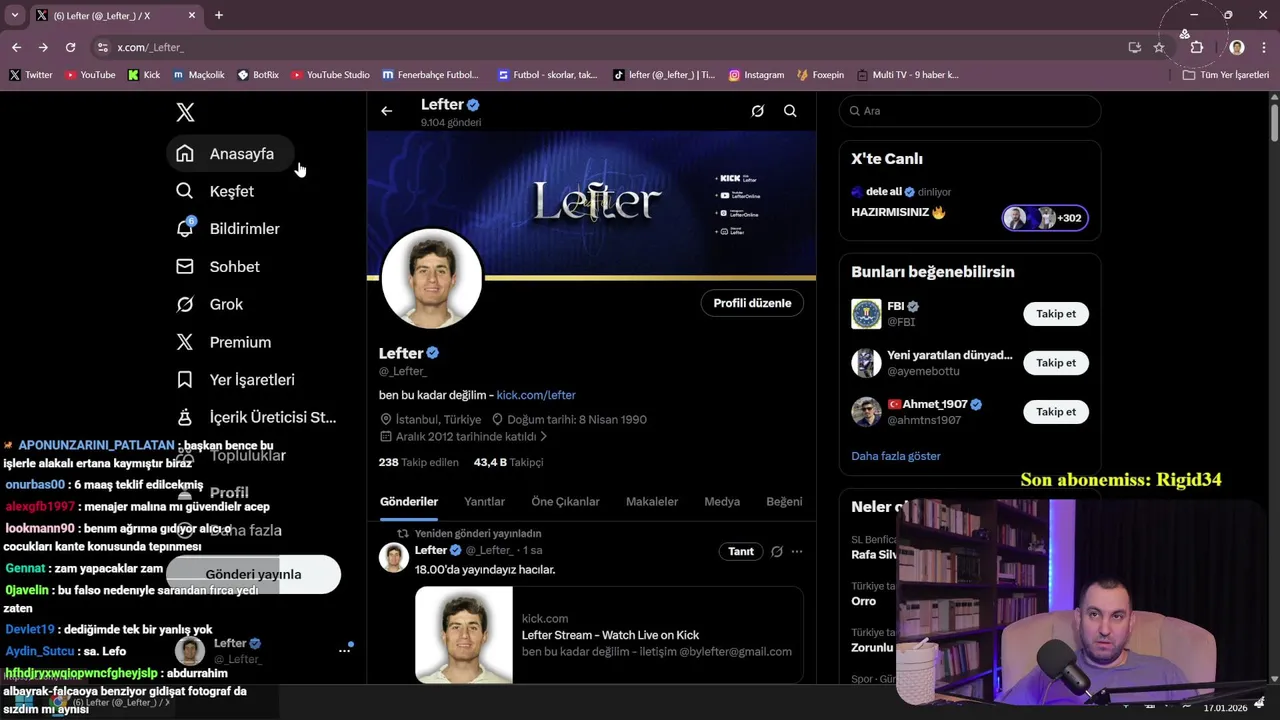Open Keşfet explore page

[x=214, y=191]
